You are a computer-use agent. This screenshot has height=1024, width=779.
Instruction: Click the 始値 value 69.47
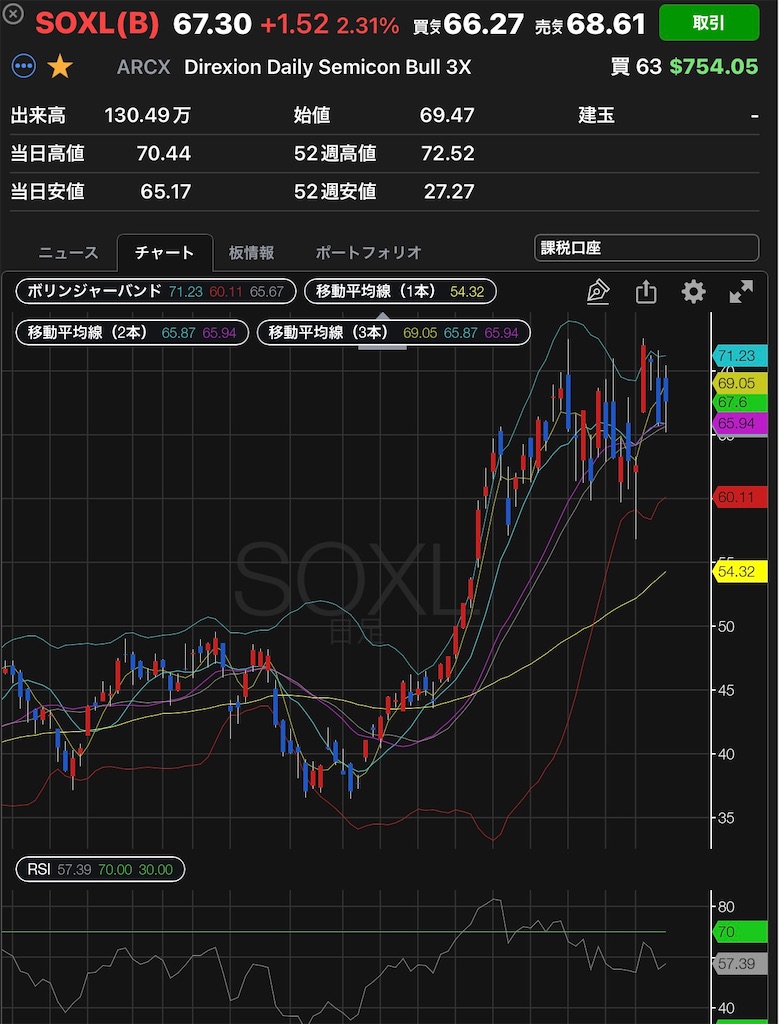coord(447,116)
